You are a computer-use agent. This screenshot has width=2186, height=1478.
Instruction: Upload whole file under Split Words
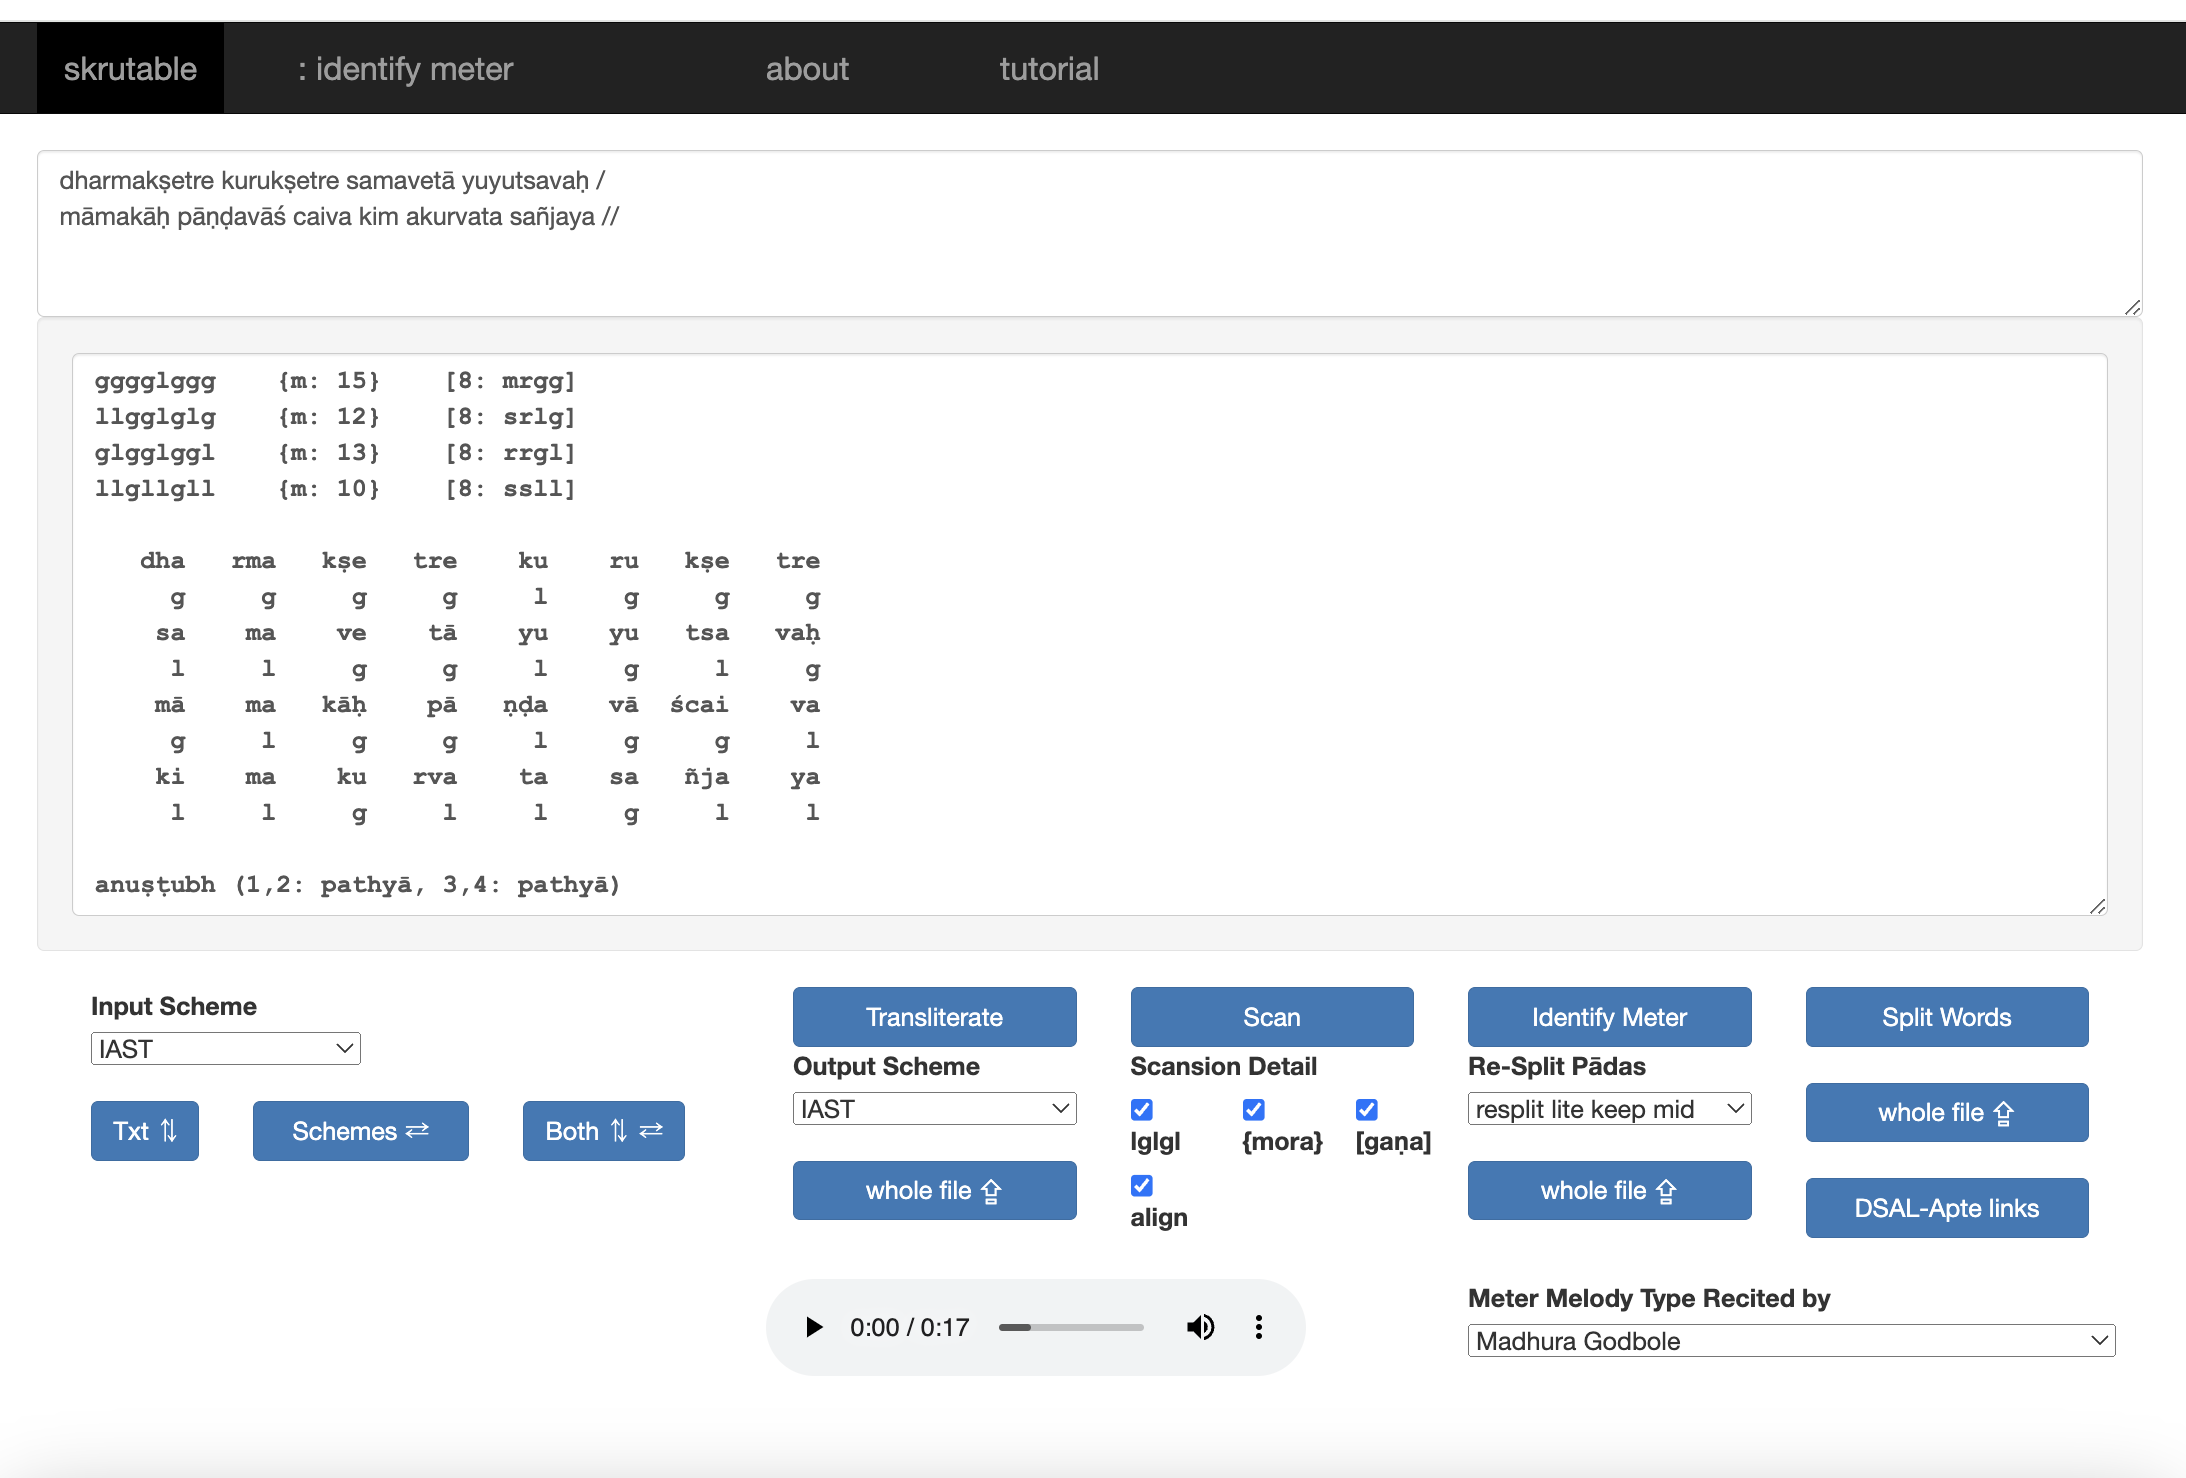tap(1946, 1112)
